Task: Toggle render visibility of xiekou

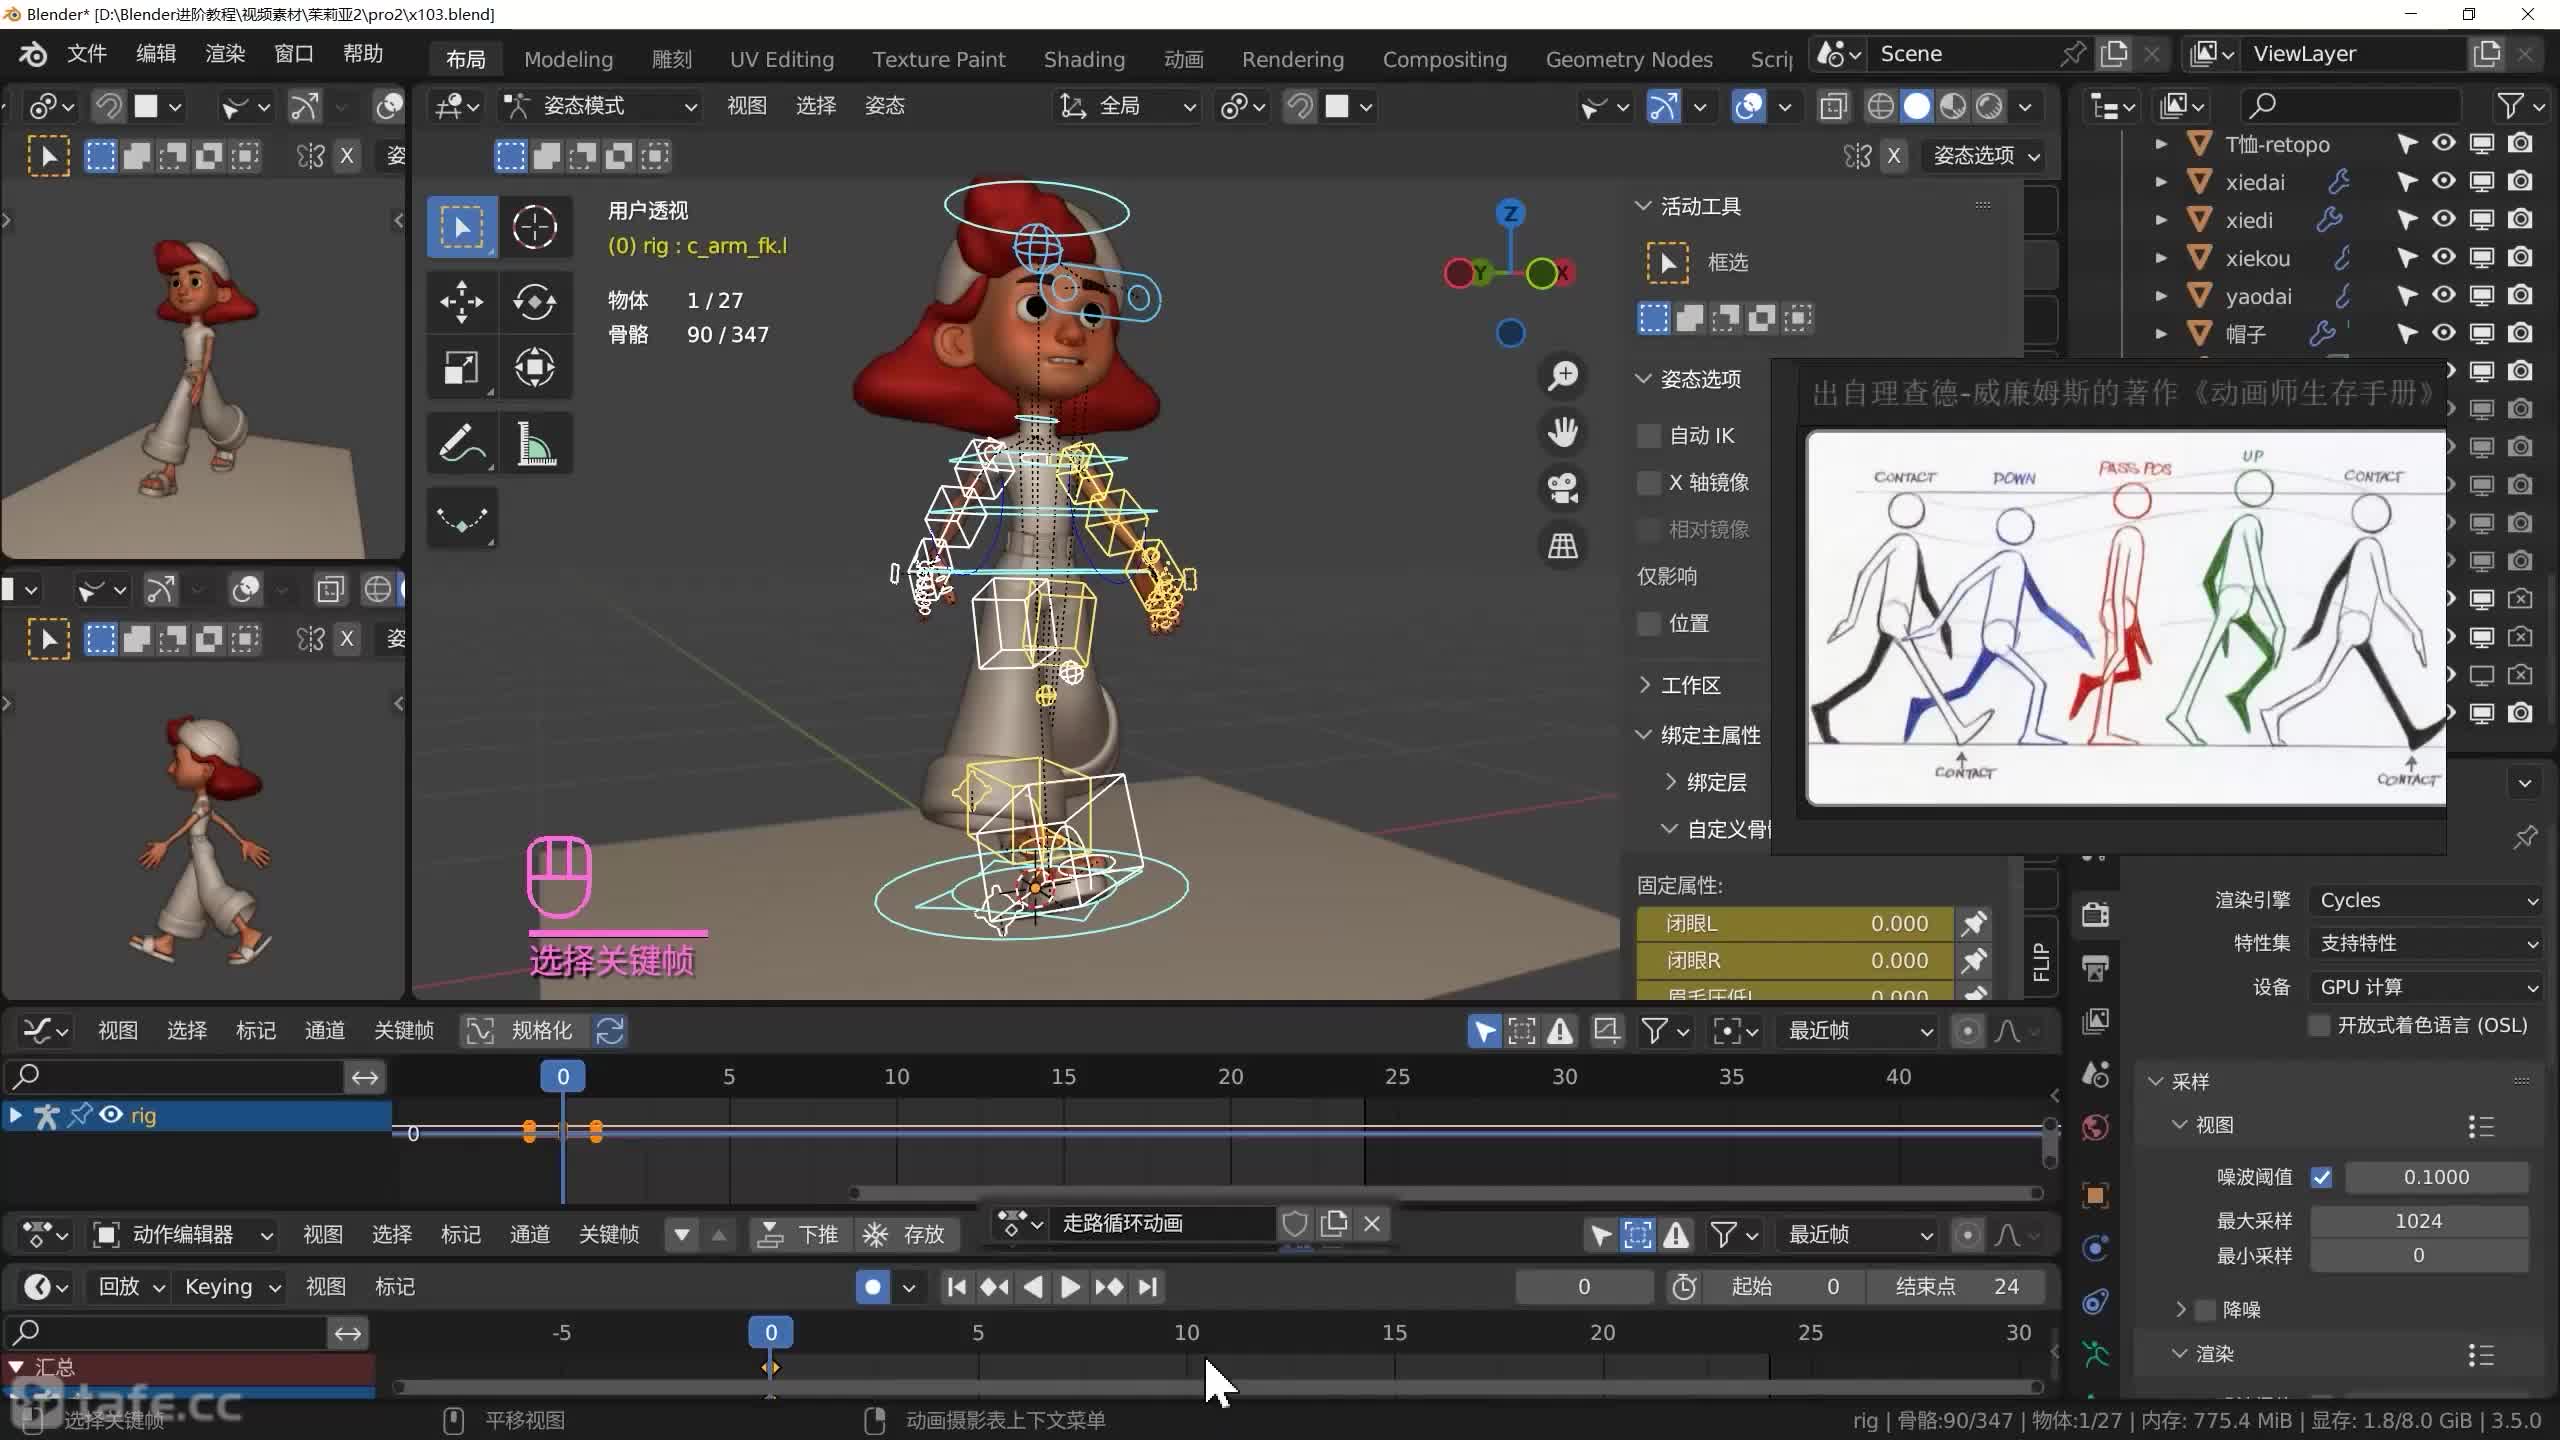Action: 2520,258
